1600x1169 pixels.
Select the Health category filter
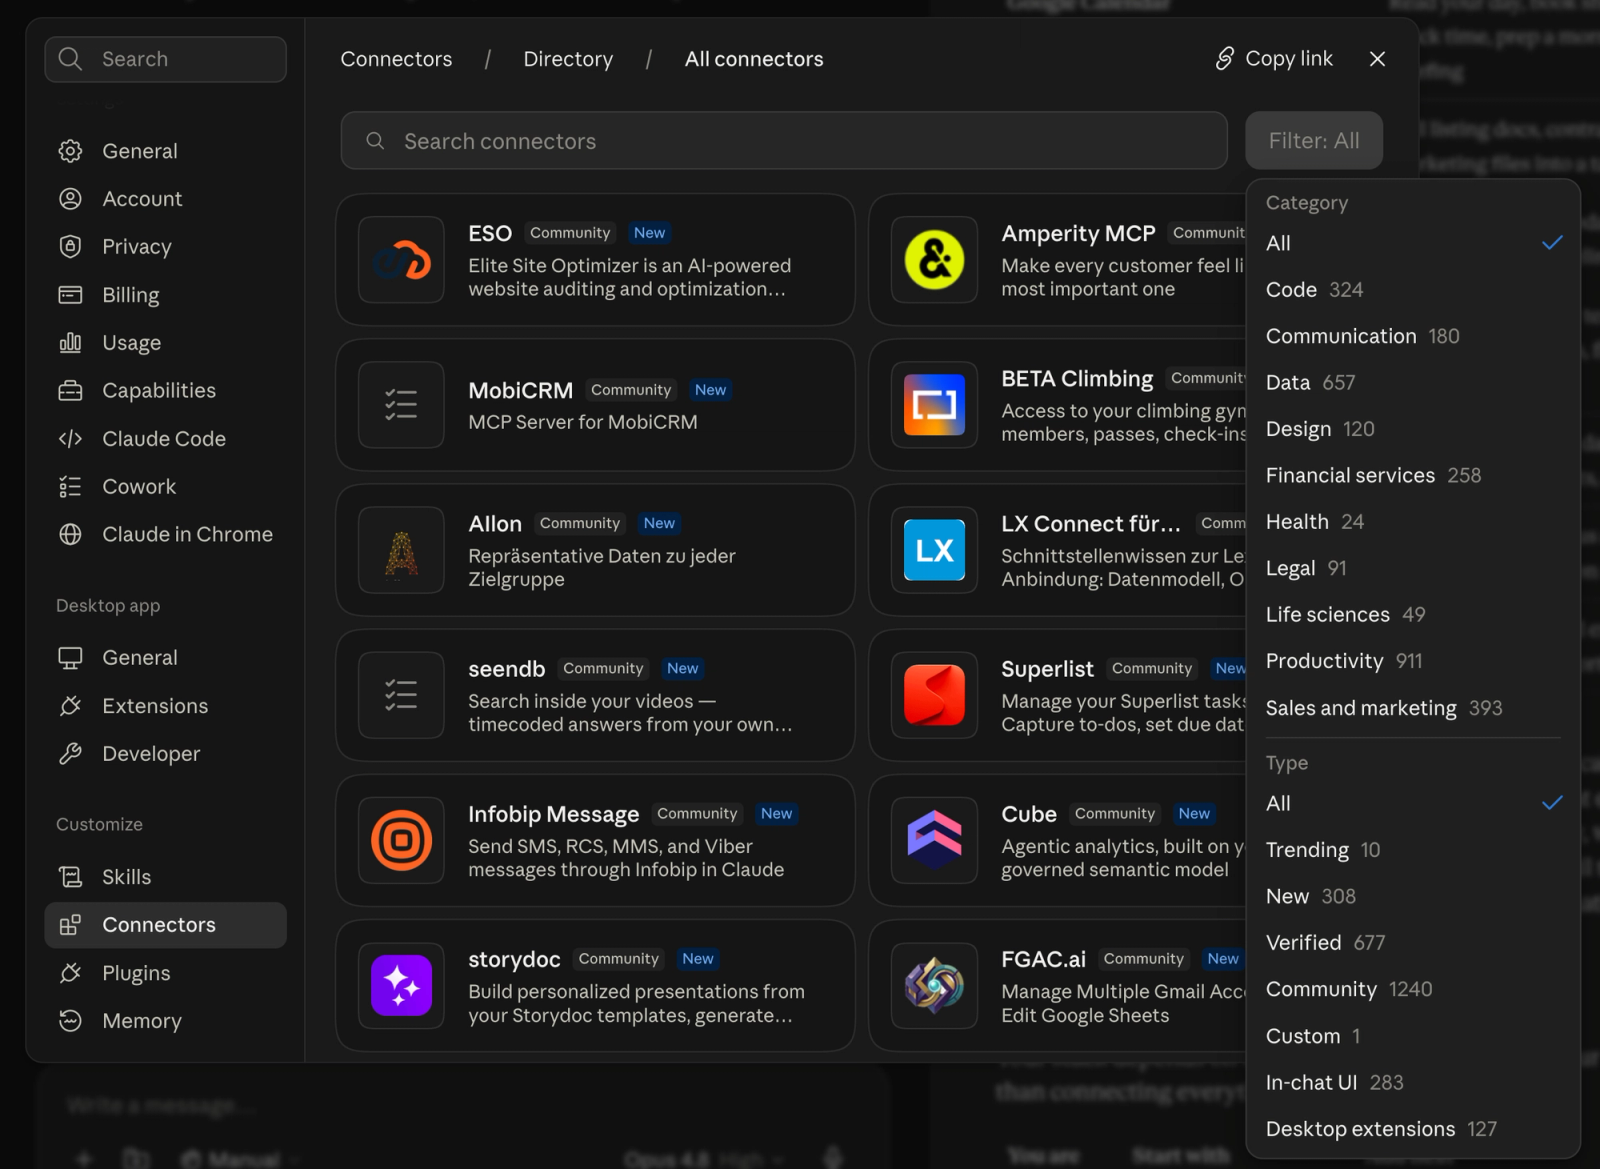click(x=1413, y=522)
